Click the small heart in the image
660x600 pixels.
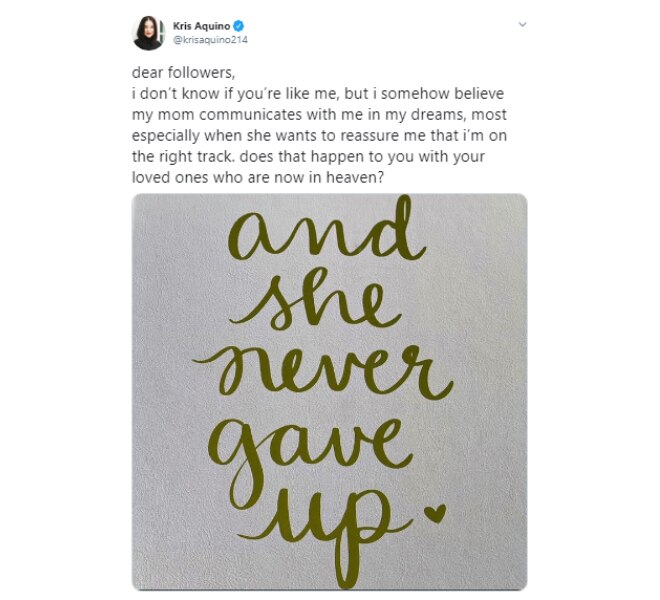click(435, 514)
